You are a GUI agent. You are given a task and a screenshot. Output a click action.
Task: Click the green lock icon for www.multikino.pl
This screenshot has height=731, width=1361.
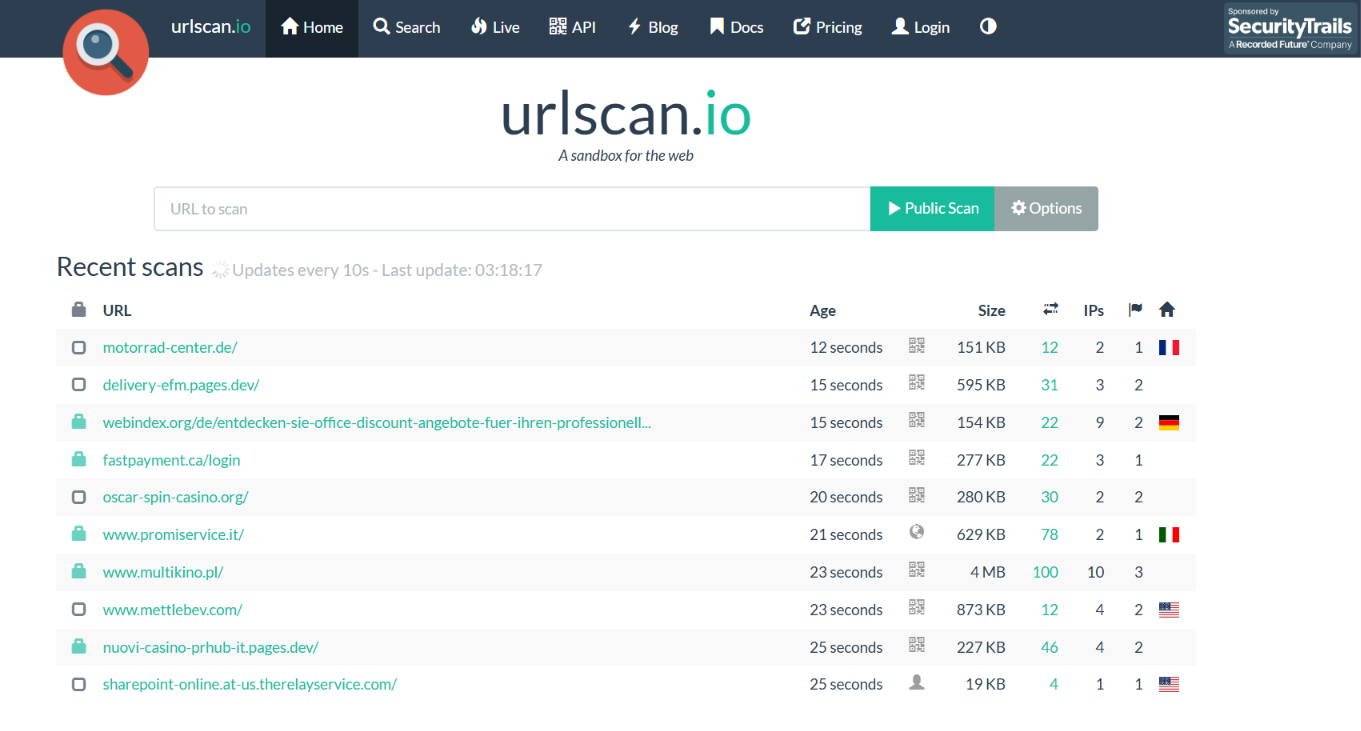[79, 571]
